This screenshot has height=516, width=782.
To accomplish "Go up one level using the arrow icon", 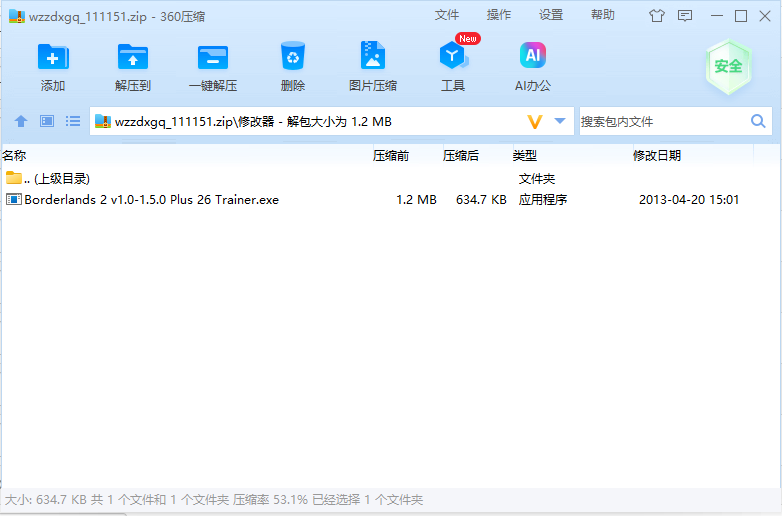I will (x=21, y=121).
